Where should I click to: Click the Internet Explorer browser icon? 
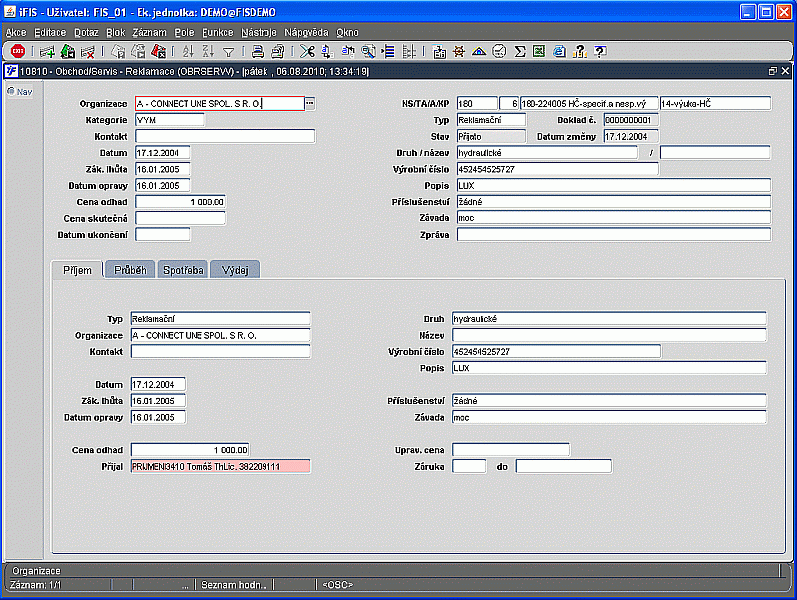(x=559, y=51)
